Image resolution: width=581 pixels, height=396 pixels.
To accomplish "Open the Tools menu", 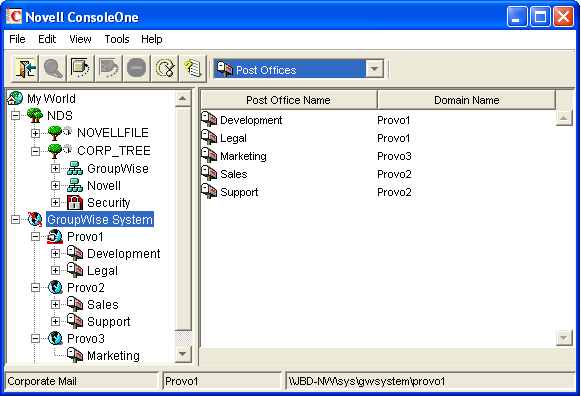I will pos(117,39).
